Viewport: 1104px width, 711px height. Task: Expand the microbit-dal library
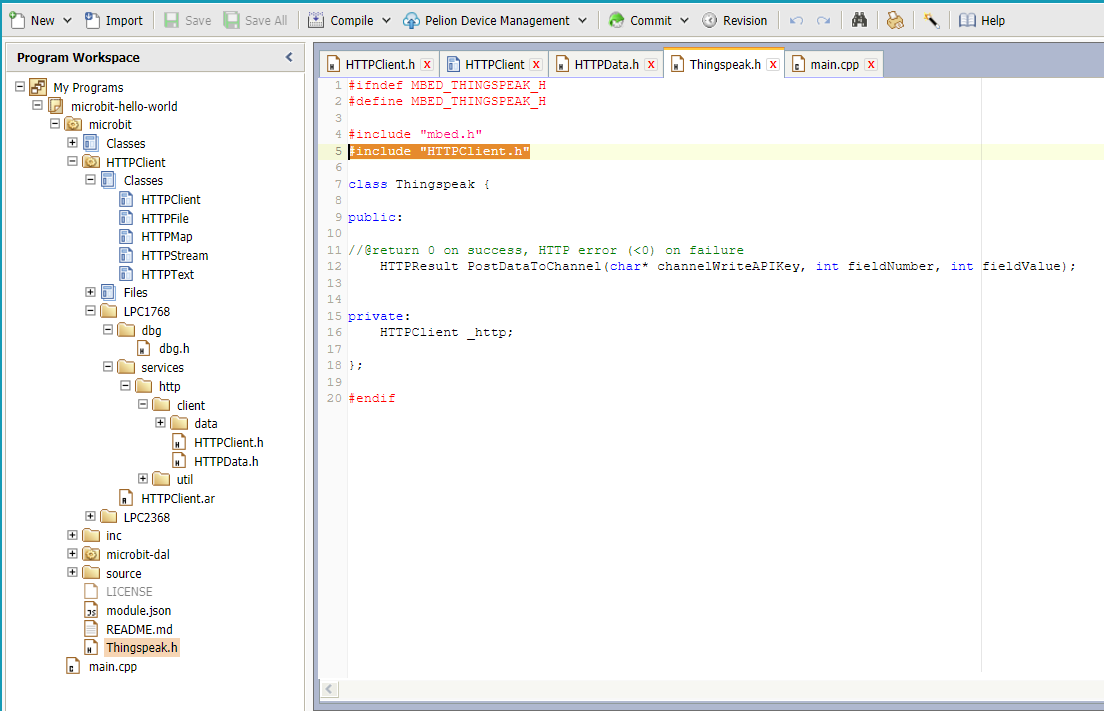[73, 553]
